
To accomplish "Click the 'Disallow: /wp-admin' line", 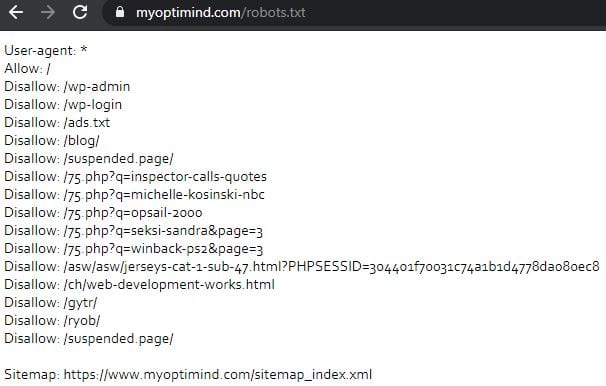I will pos(67,87).
